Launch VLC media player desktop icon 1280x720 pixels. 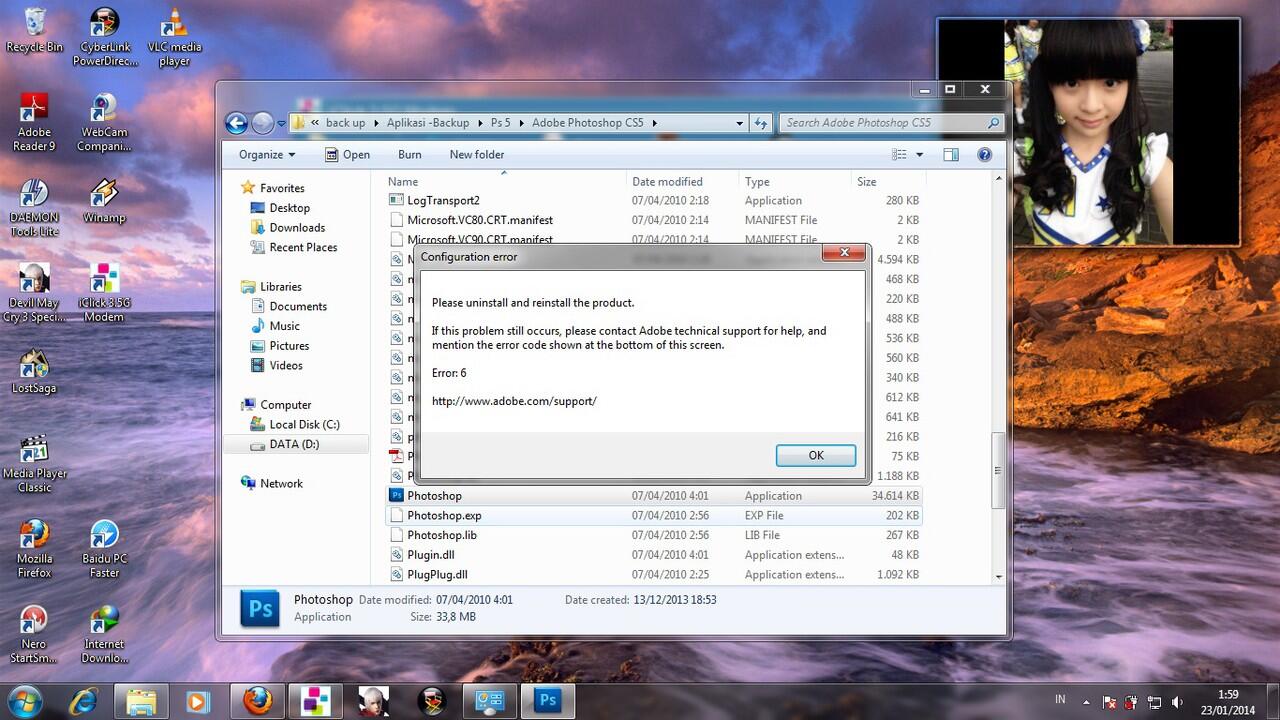[174, 37]
